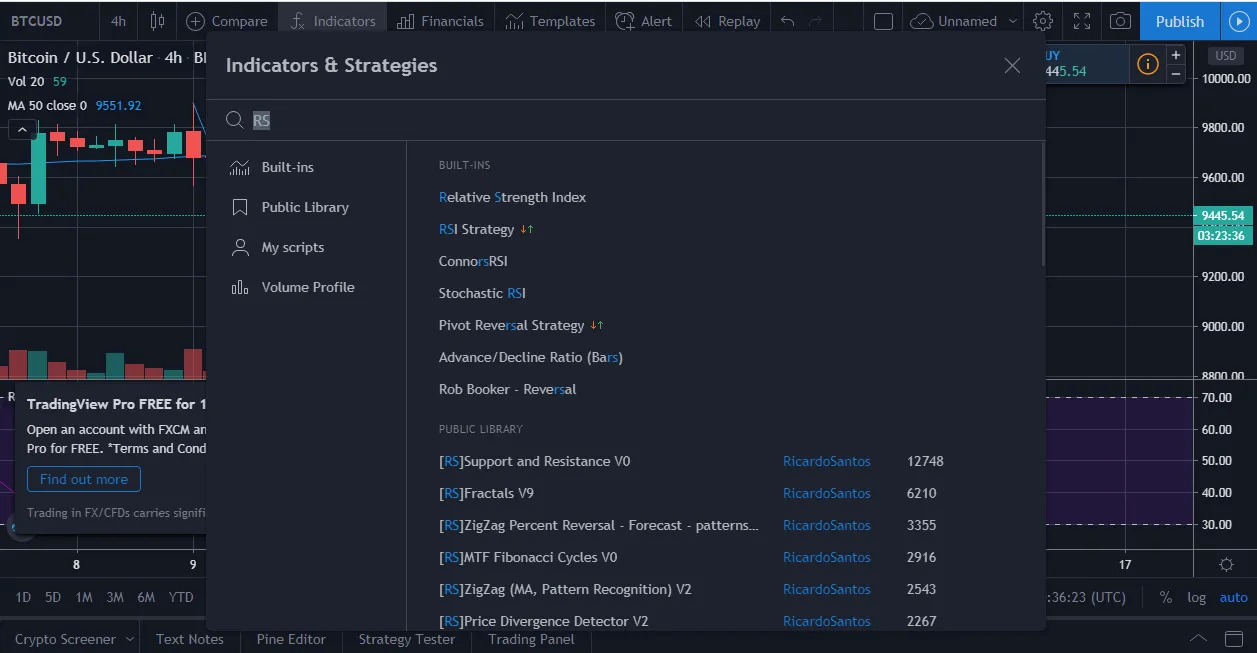1257x653 pixels.
Task: Set range to 6M
Action: pos(146,597)
